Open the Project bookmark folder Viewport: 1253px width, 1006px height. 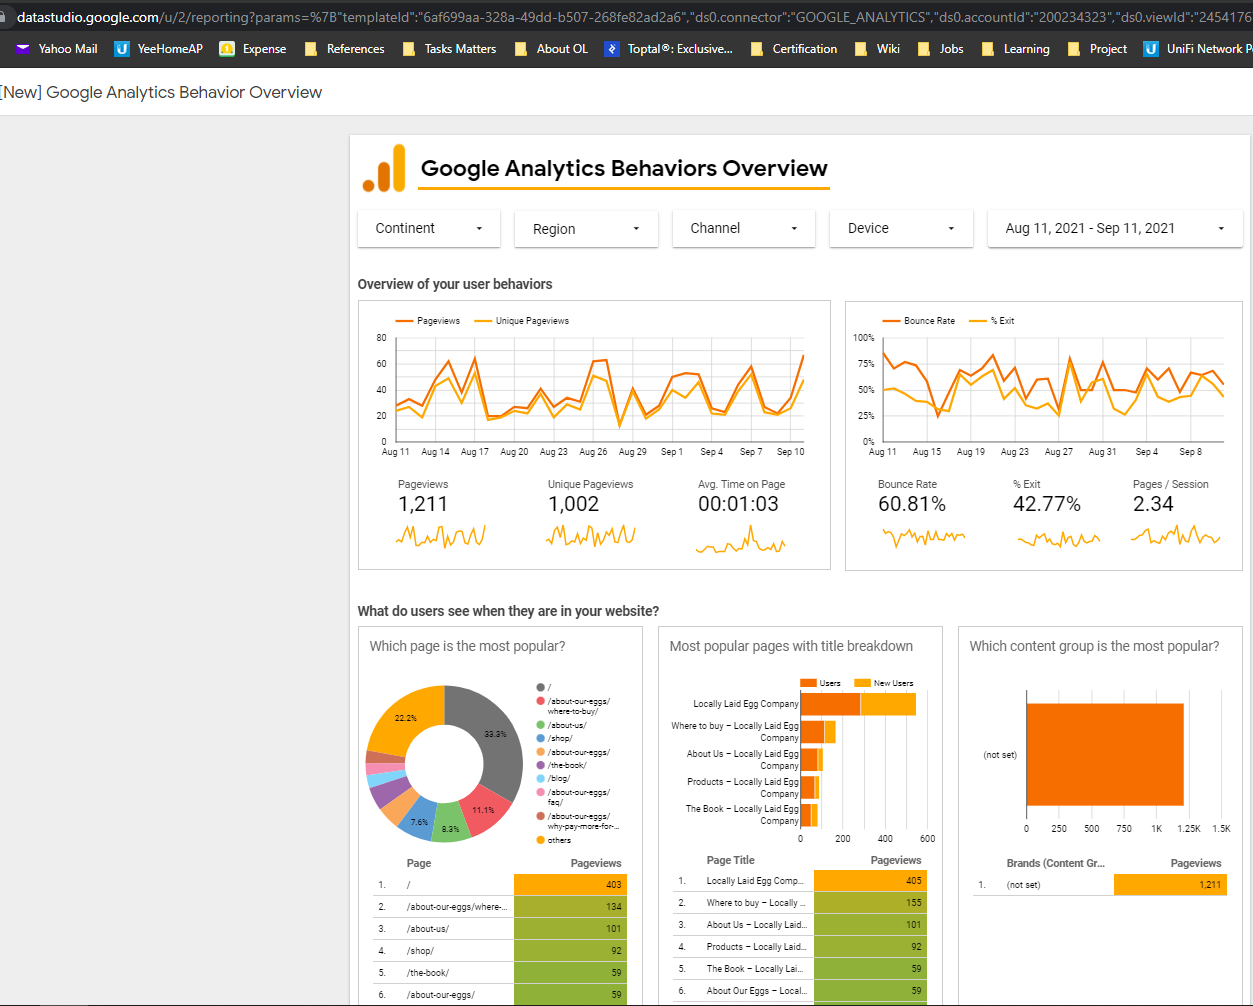coord(1097,48)
